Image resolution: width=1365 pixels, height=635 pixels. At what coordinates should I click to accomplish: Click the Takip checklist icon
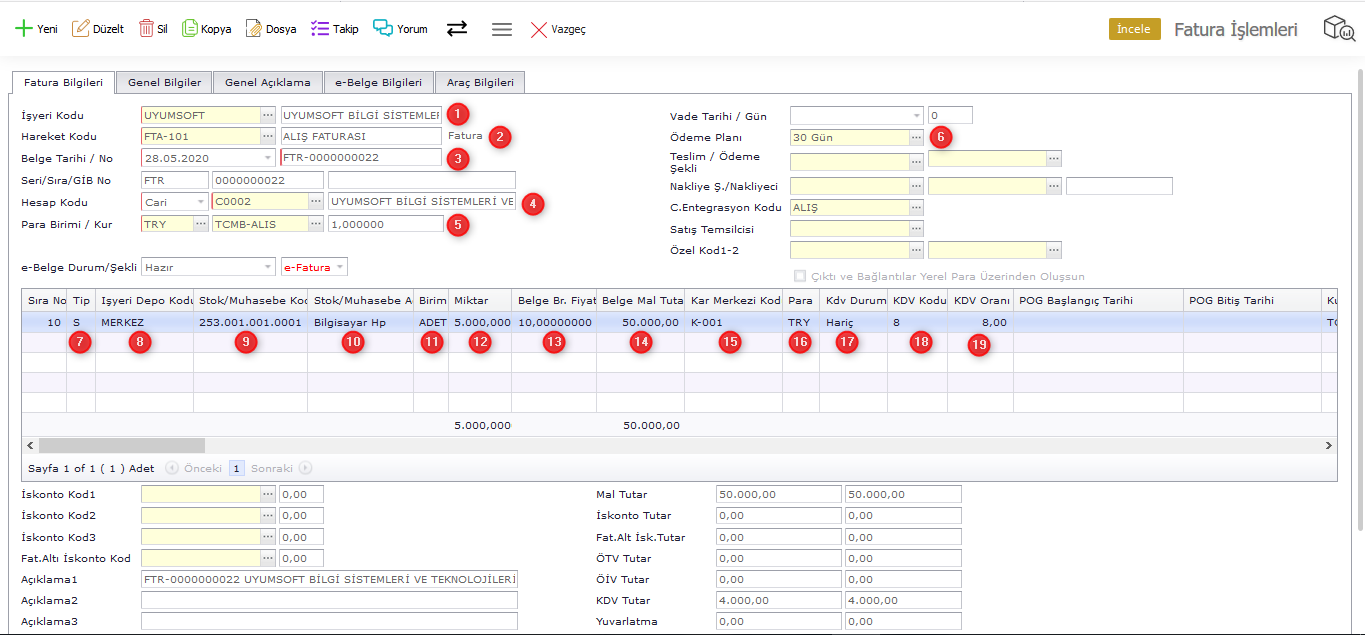(320, 29)
